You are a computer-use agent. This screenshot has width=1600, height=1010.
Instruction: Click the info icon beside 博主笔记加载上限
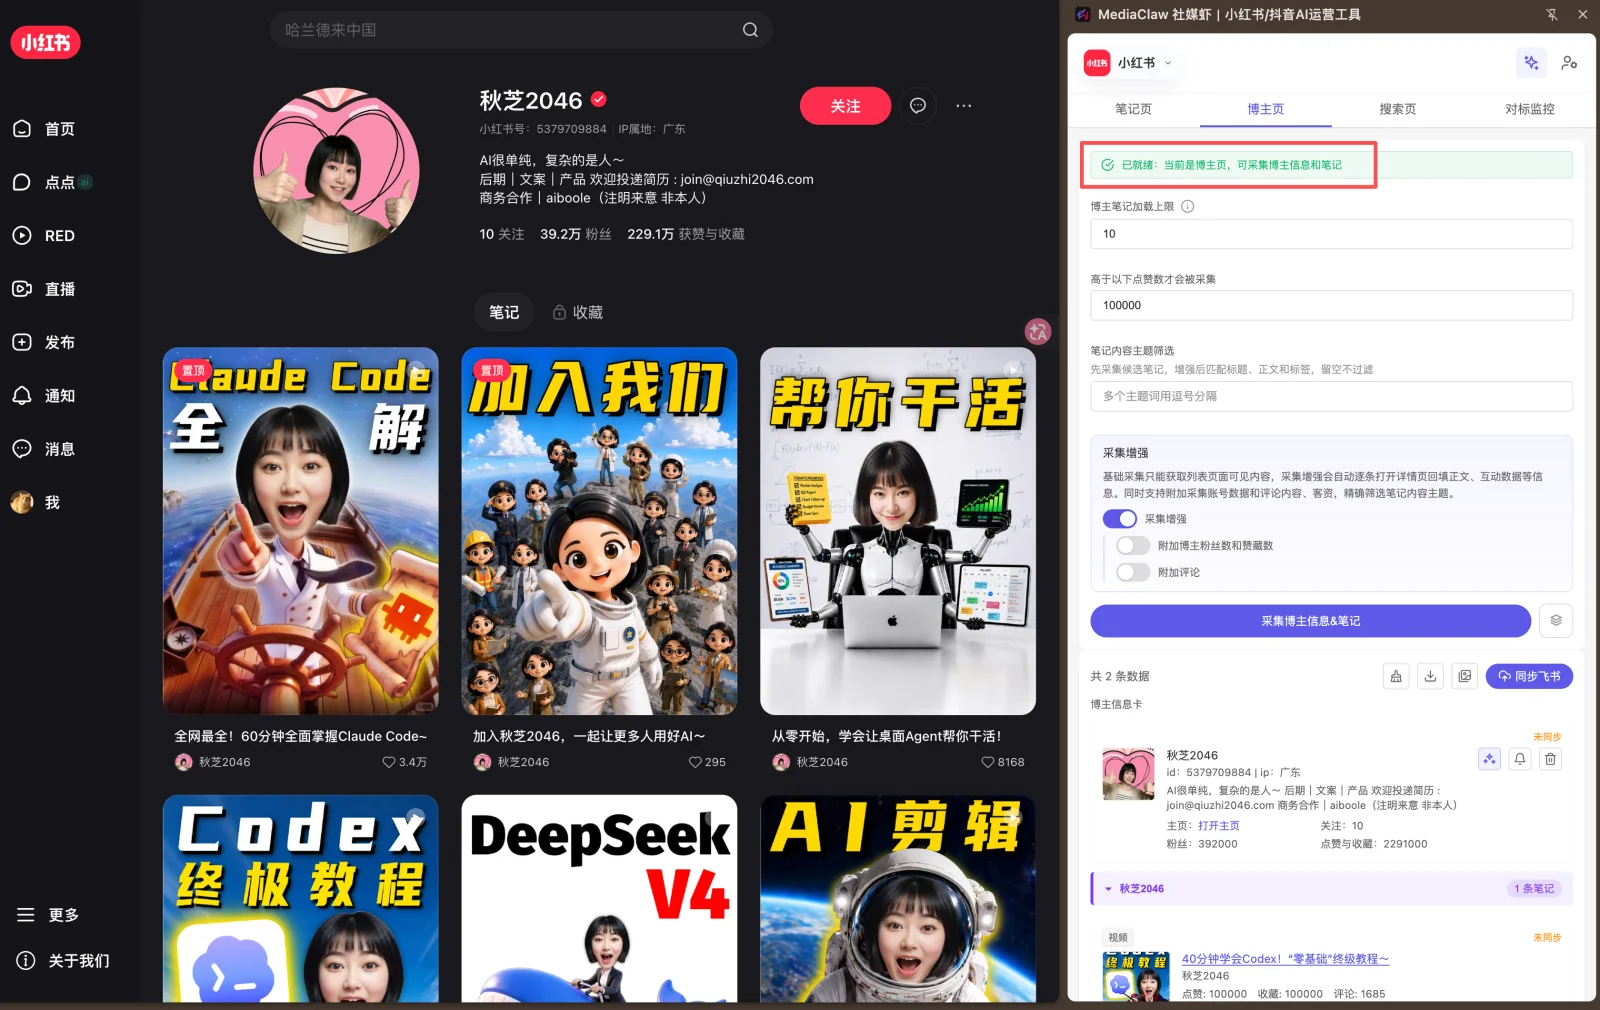1188,207
